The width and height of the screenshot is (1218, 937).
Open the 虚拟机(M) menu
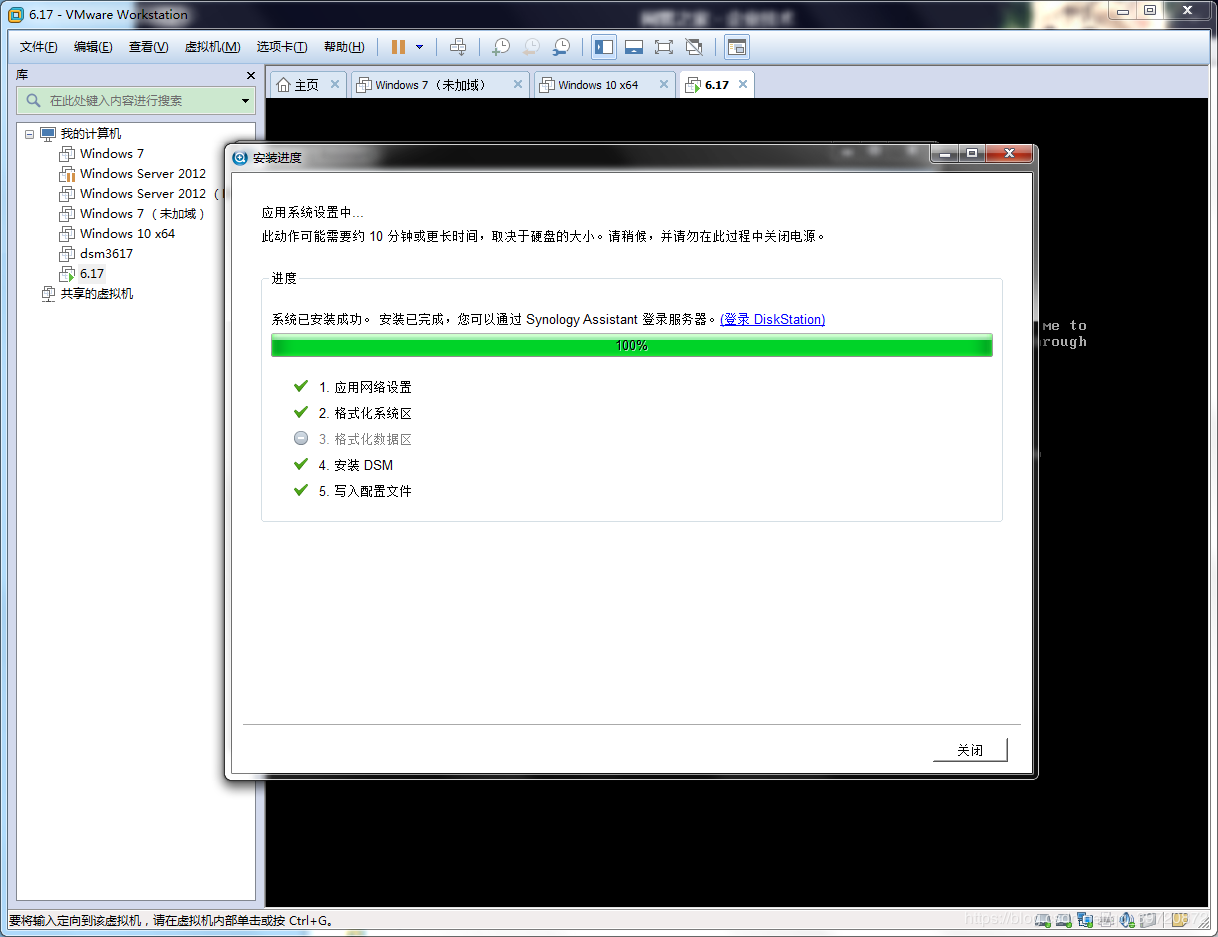(212, 47)
